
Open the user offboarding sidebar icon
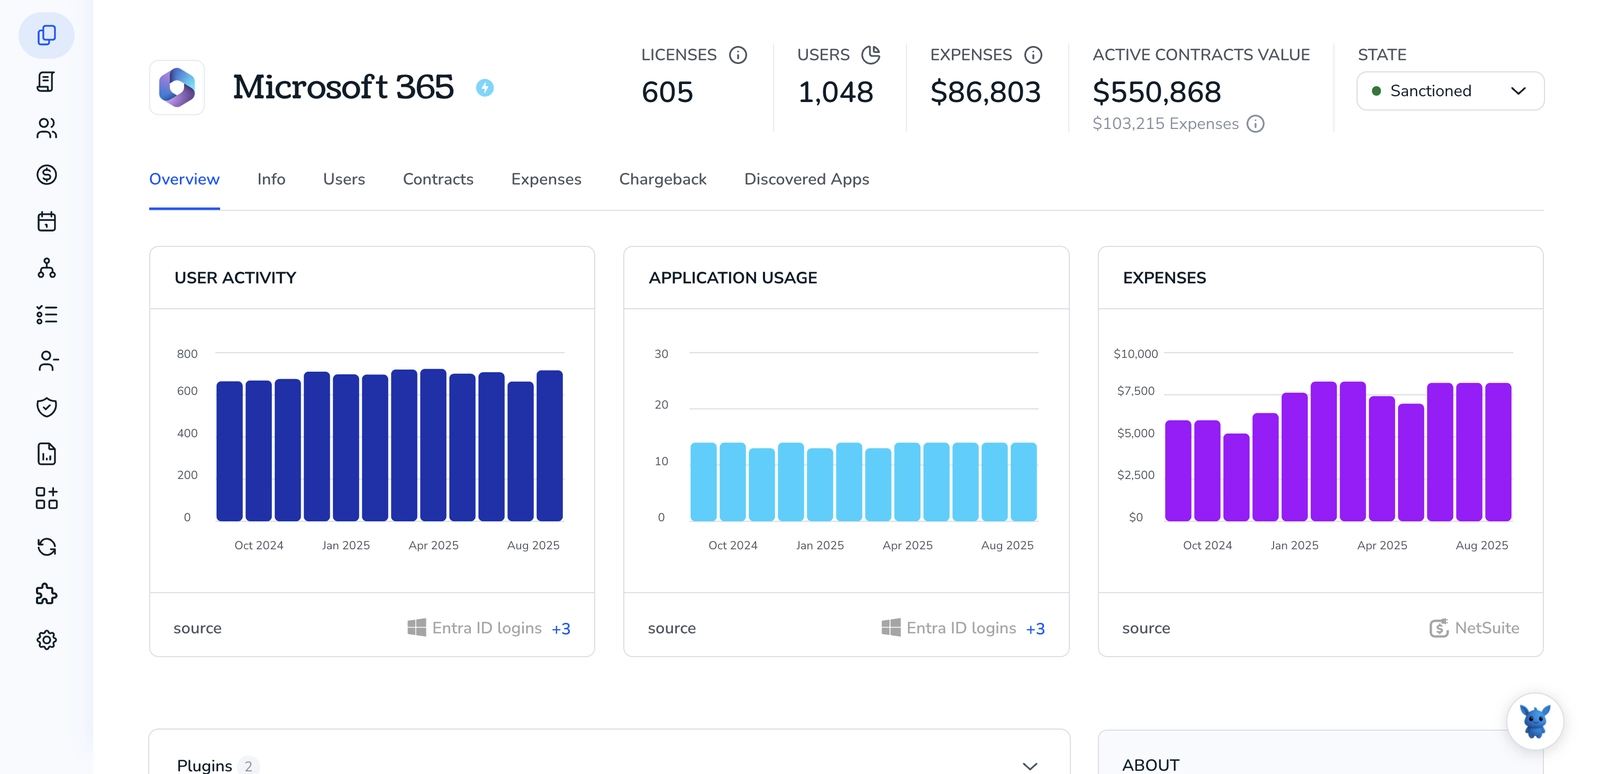pyautogui.click(x=46, y=361)
